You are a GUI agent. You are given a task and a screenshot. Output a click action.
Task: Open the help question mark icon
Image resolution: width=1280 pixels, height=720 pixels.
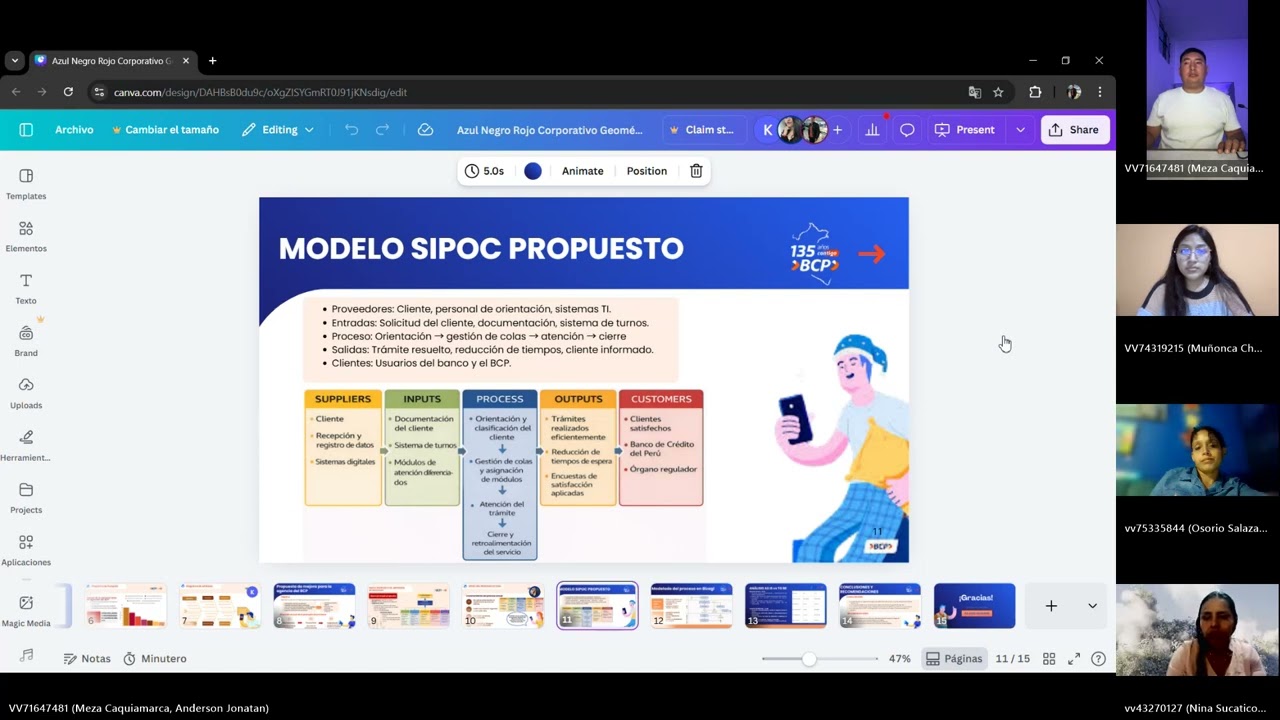point(1099,659)
